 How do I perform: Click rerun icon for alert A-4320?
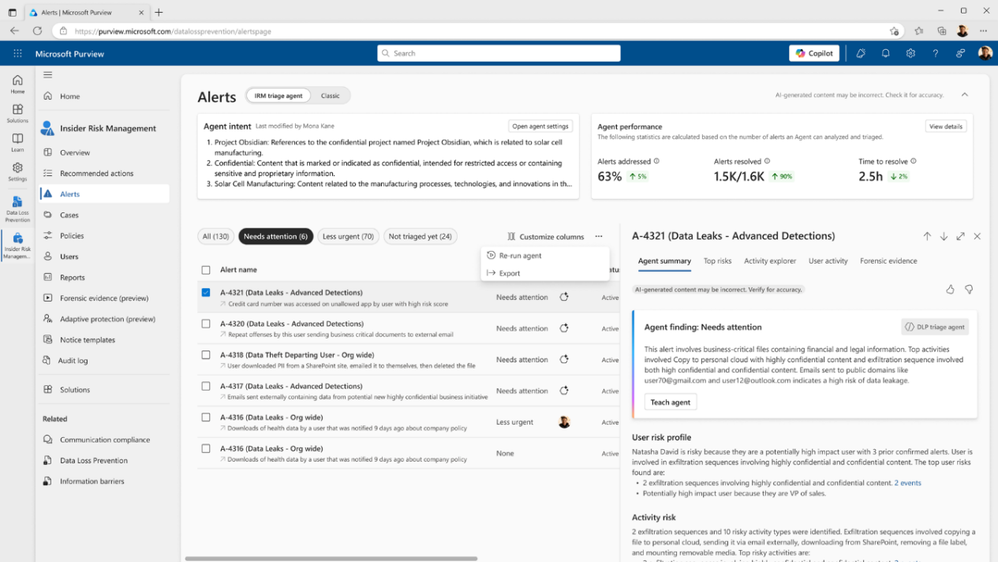[564, 328]
